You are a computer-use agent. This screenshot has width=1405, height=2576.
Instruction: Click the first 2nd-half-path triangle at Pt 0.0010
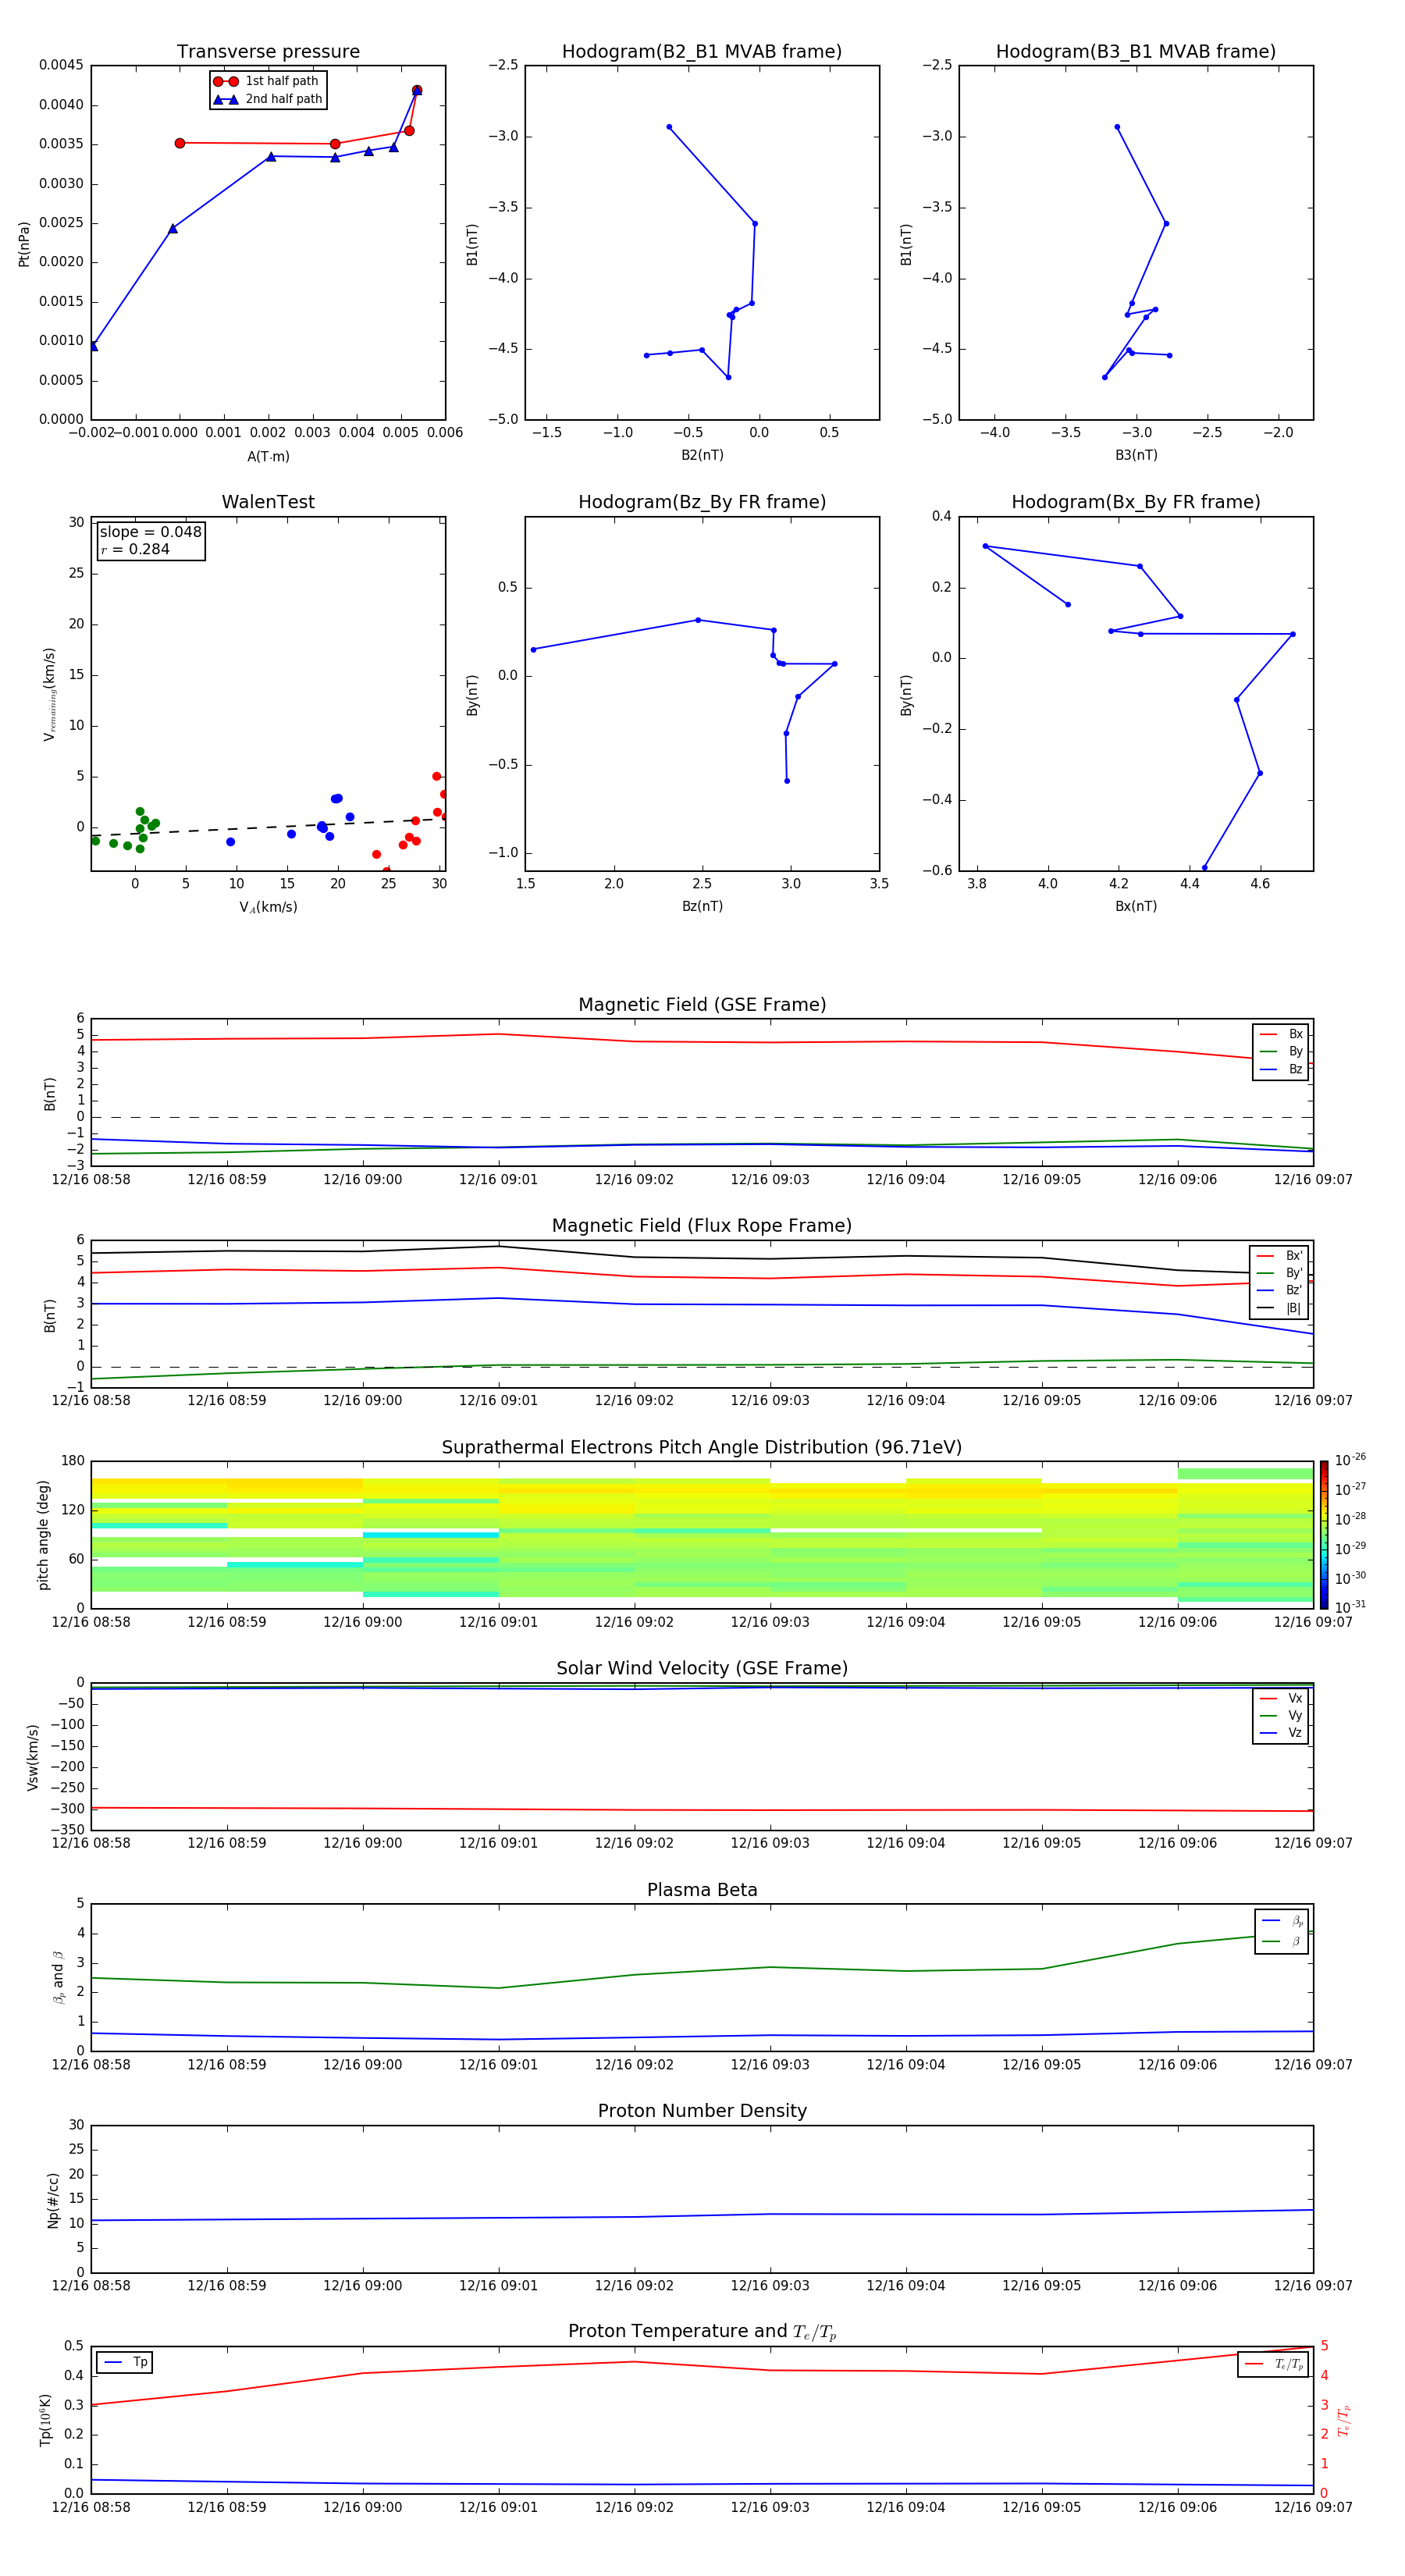93,346
